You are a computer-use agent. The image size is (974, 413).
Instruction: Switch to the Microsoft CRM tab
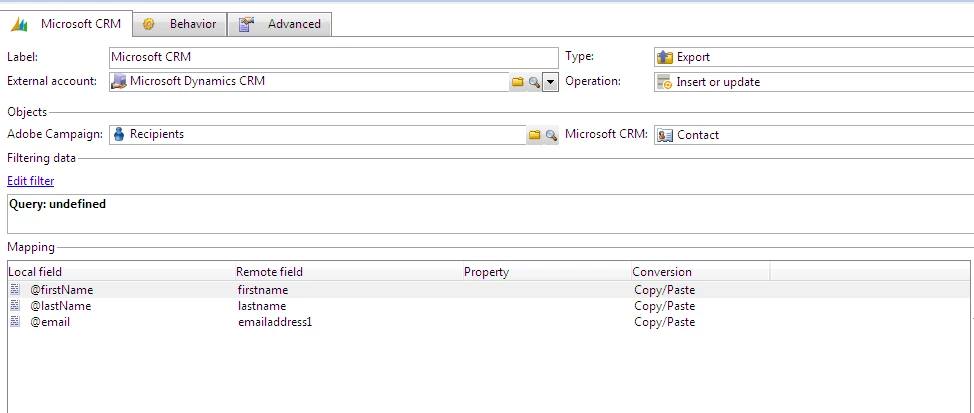tap(67, 24)
